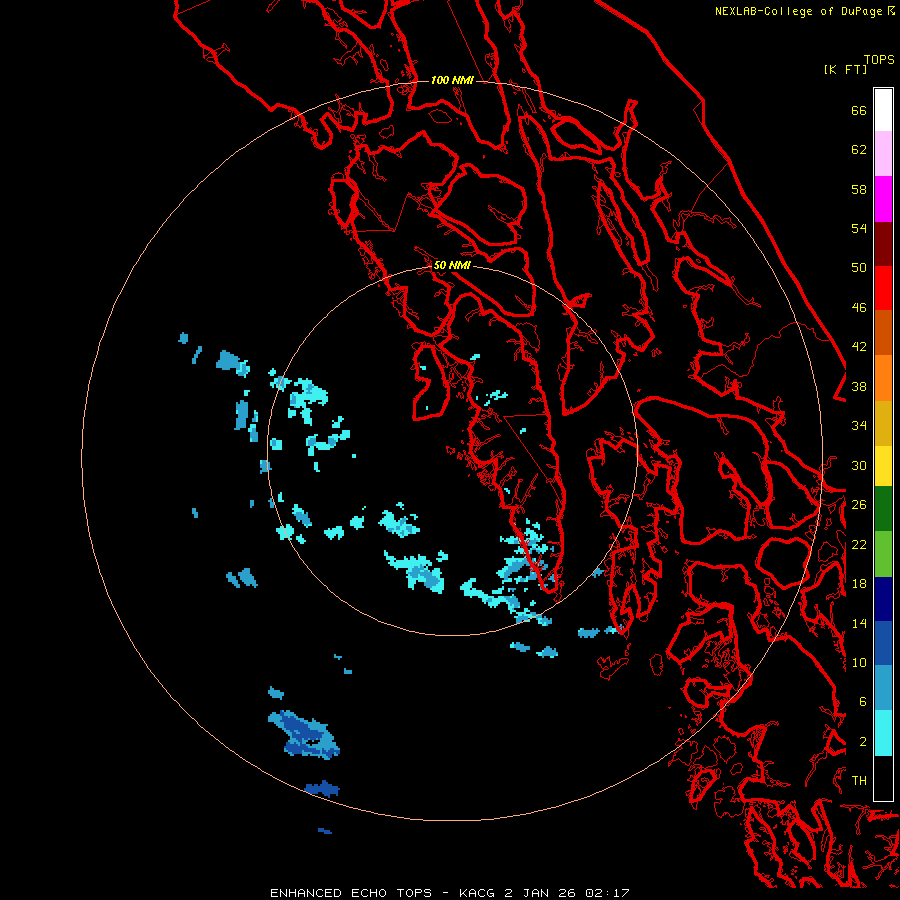Screen dimensions: 900x900
Task: Click the legend value 18
Action: [859, 584]
